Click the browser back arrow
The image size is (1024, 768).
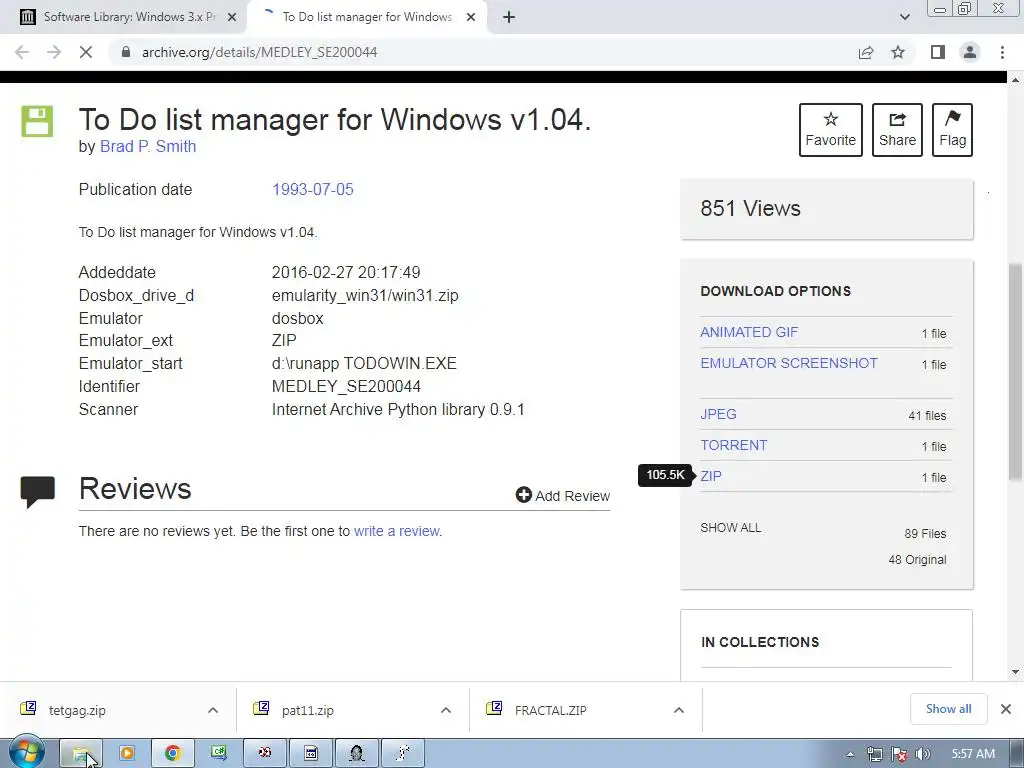tap(22, 52)
